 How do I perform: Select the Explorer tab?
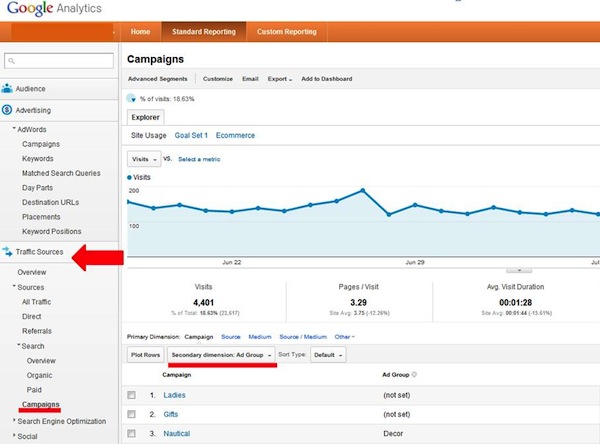click(145, 117)
